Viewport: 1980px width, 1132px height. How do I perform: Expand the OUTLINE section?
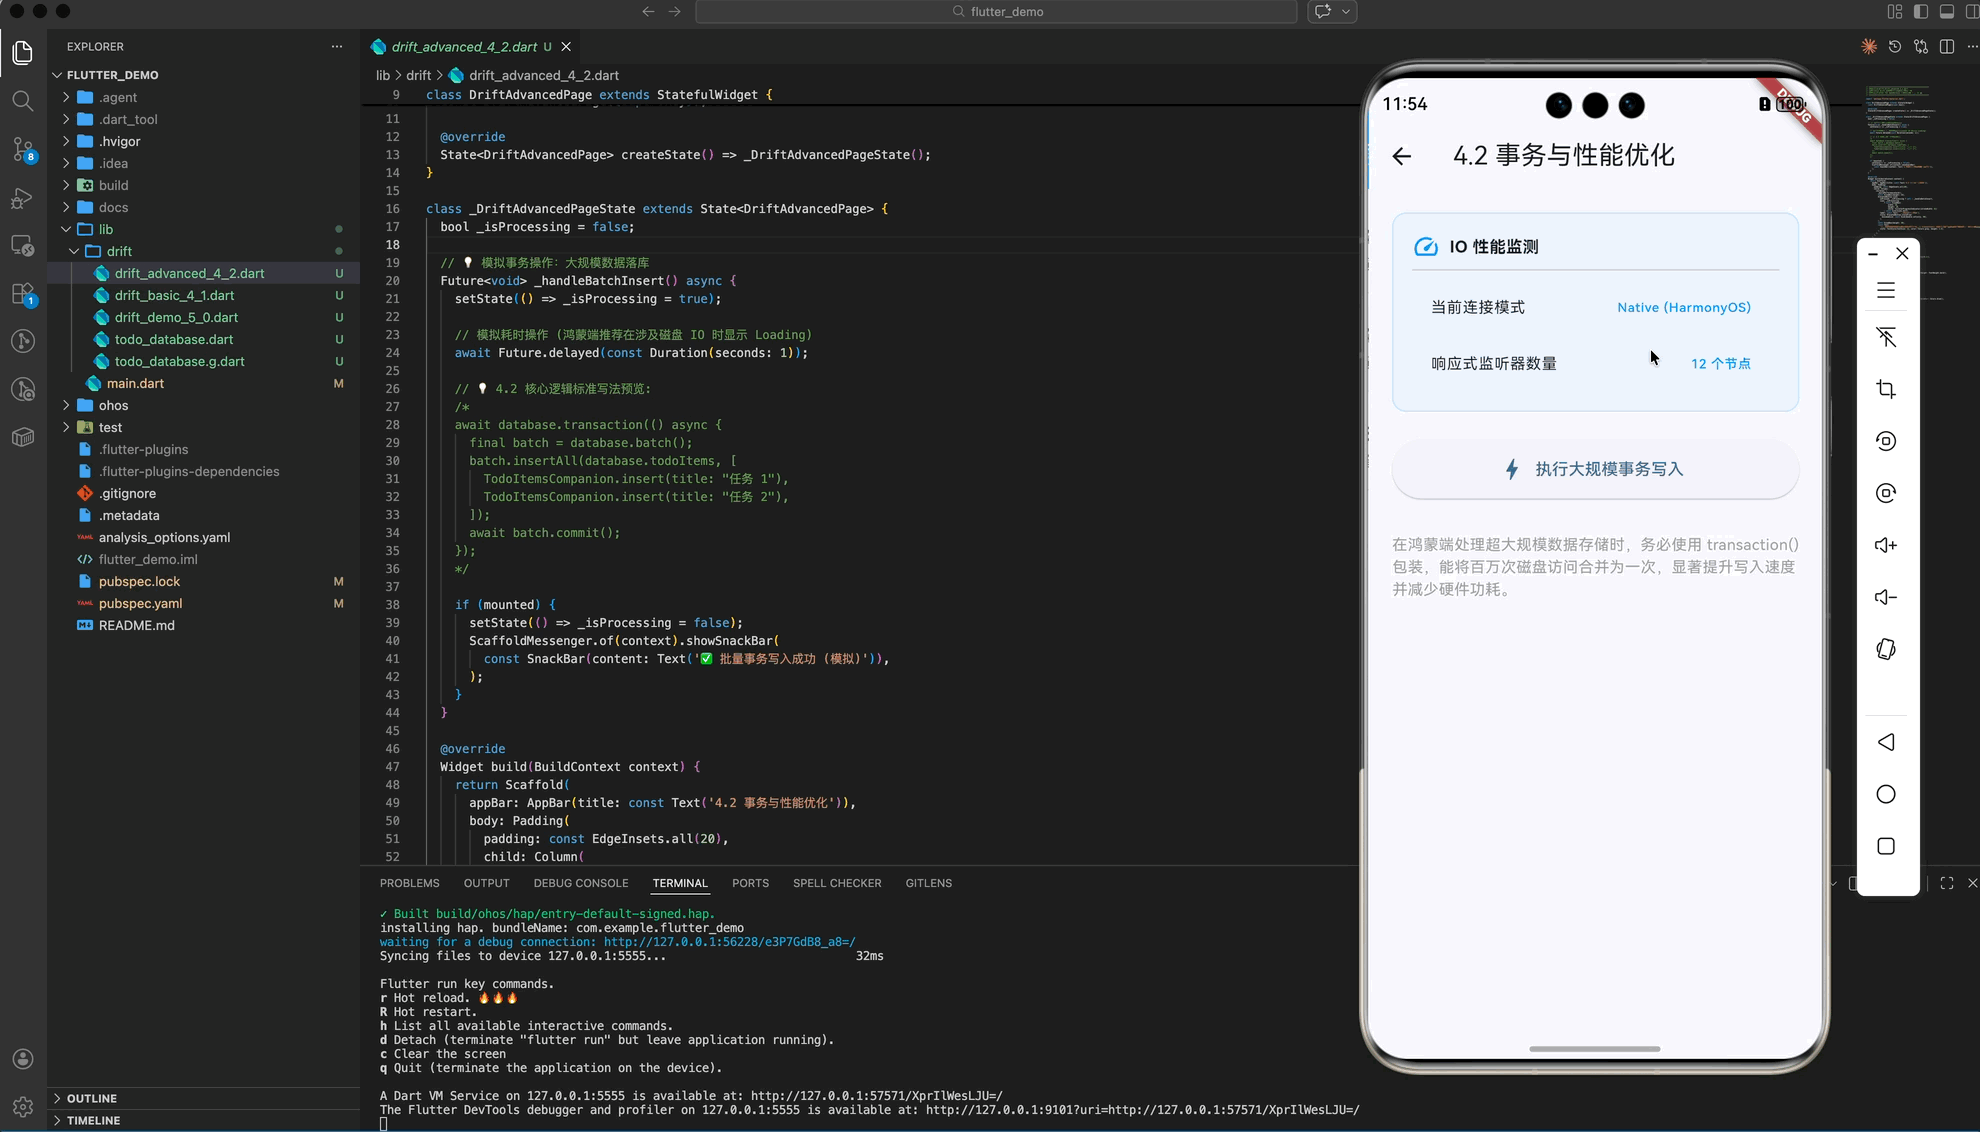[x=91, y=1098]
